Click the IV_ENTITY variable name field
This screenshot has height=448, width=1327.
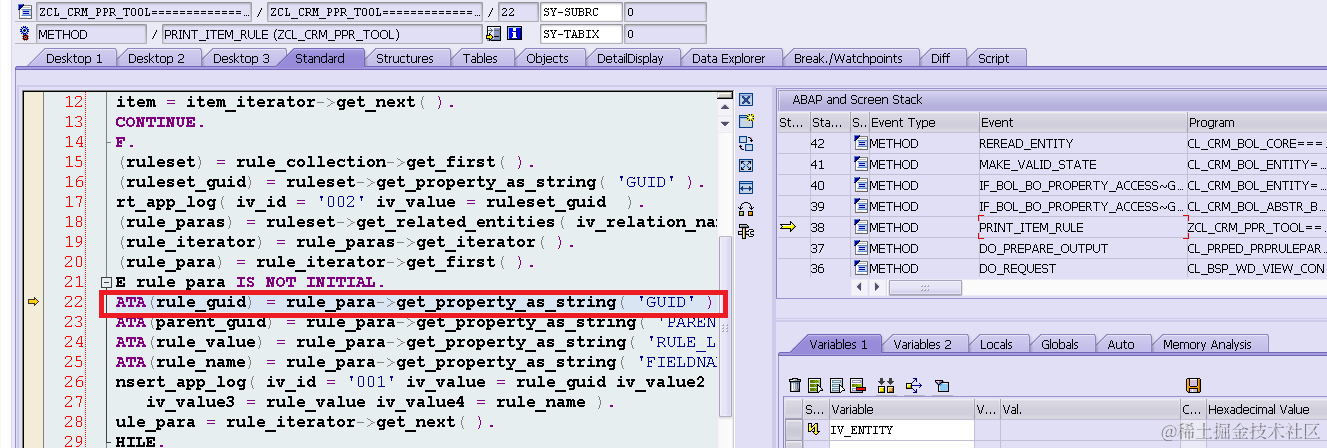click(901, 429)
